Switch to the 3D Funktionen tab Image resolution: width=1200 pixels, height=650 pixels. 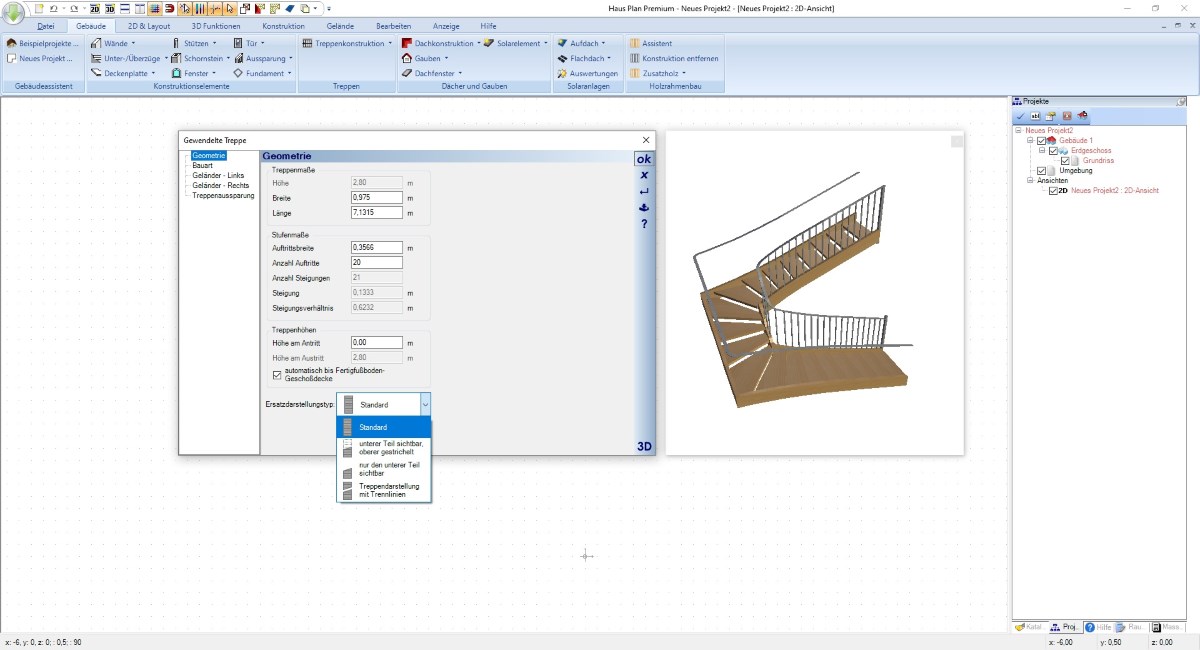coord(216,25)
